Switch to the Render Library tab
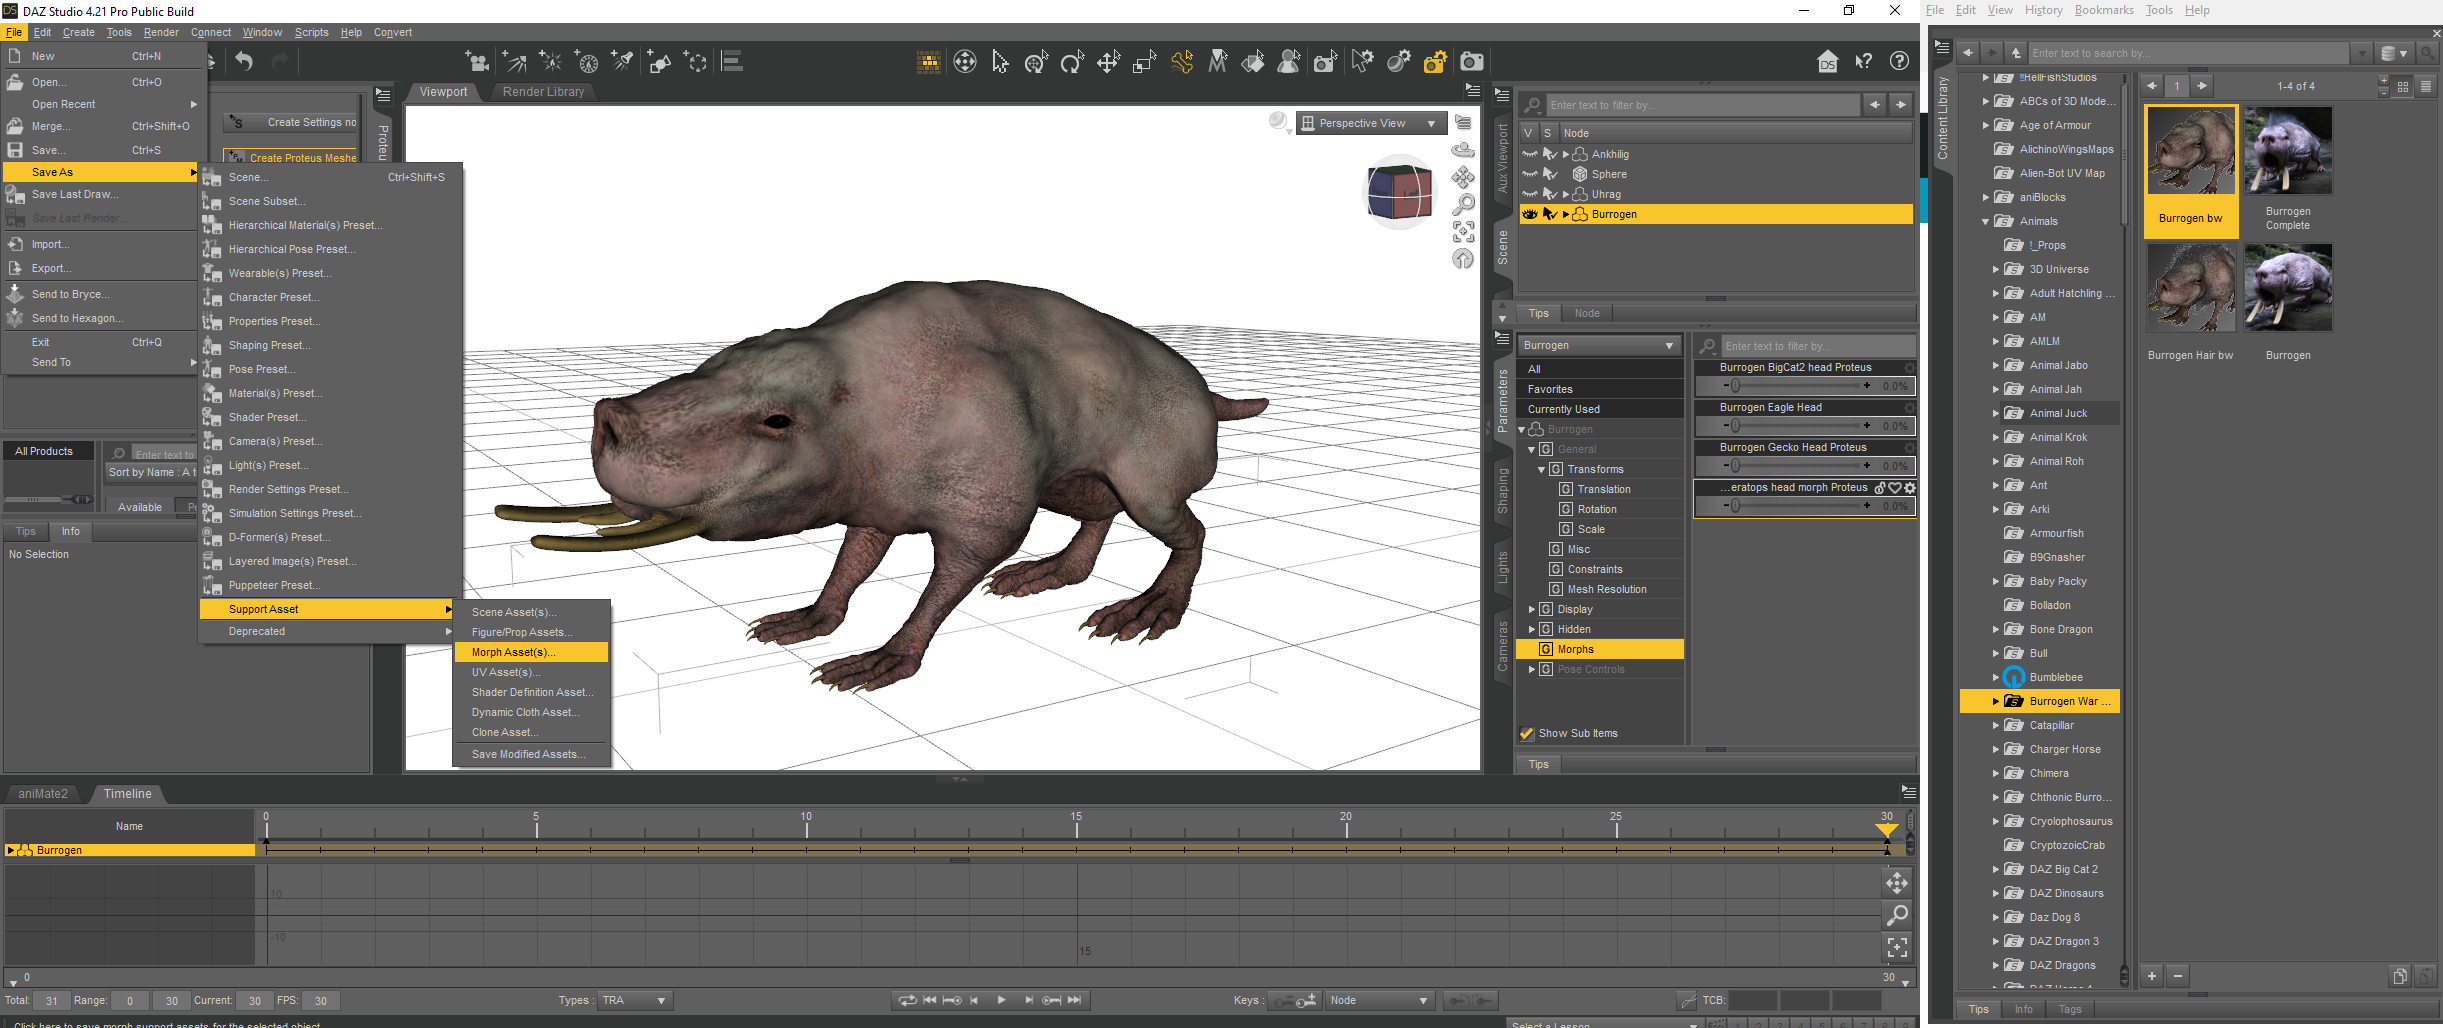Screen dimensions: 2443x1028 (543, 92)
